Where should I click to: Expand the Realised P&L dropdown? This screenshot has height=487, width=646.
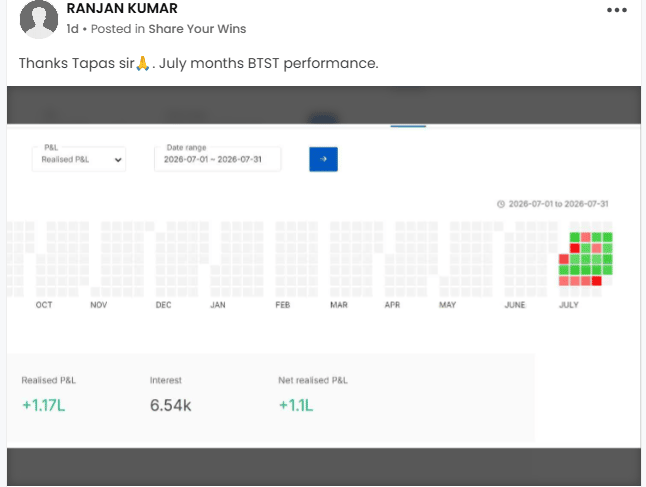click(x=79, y=159)
